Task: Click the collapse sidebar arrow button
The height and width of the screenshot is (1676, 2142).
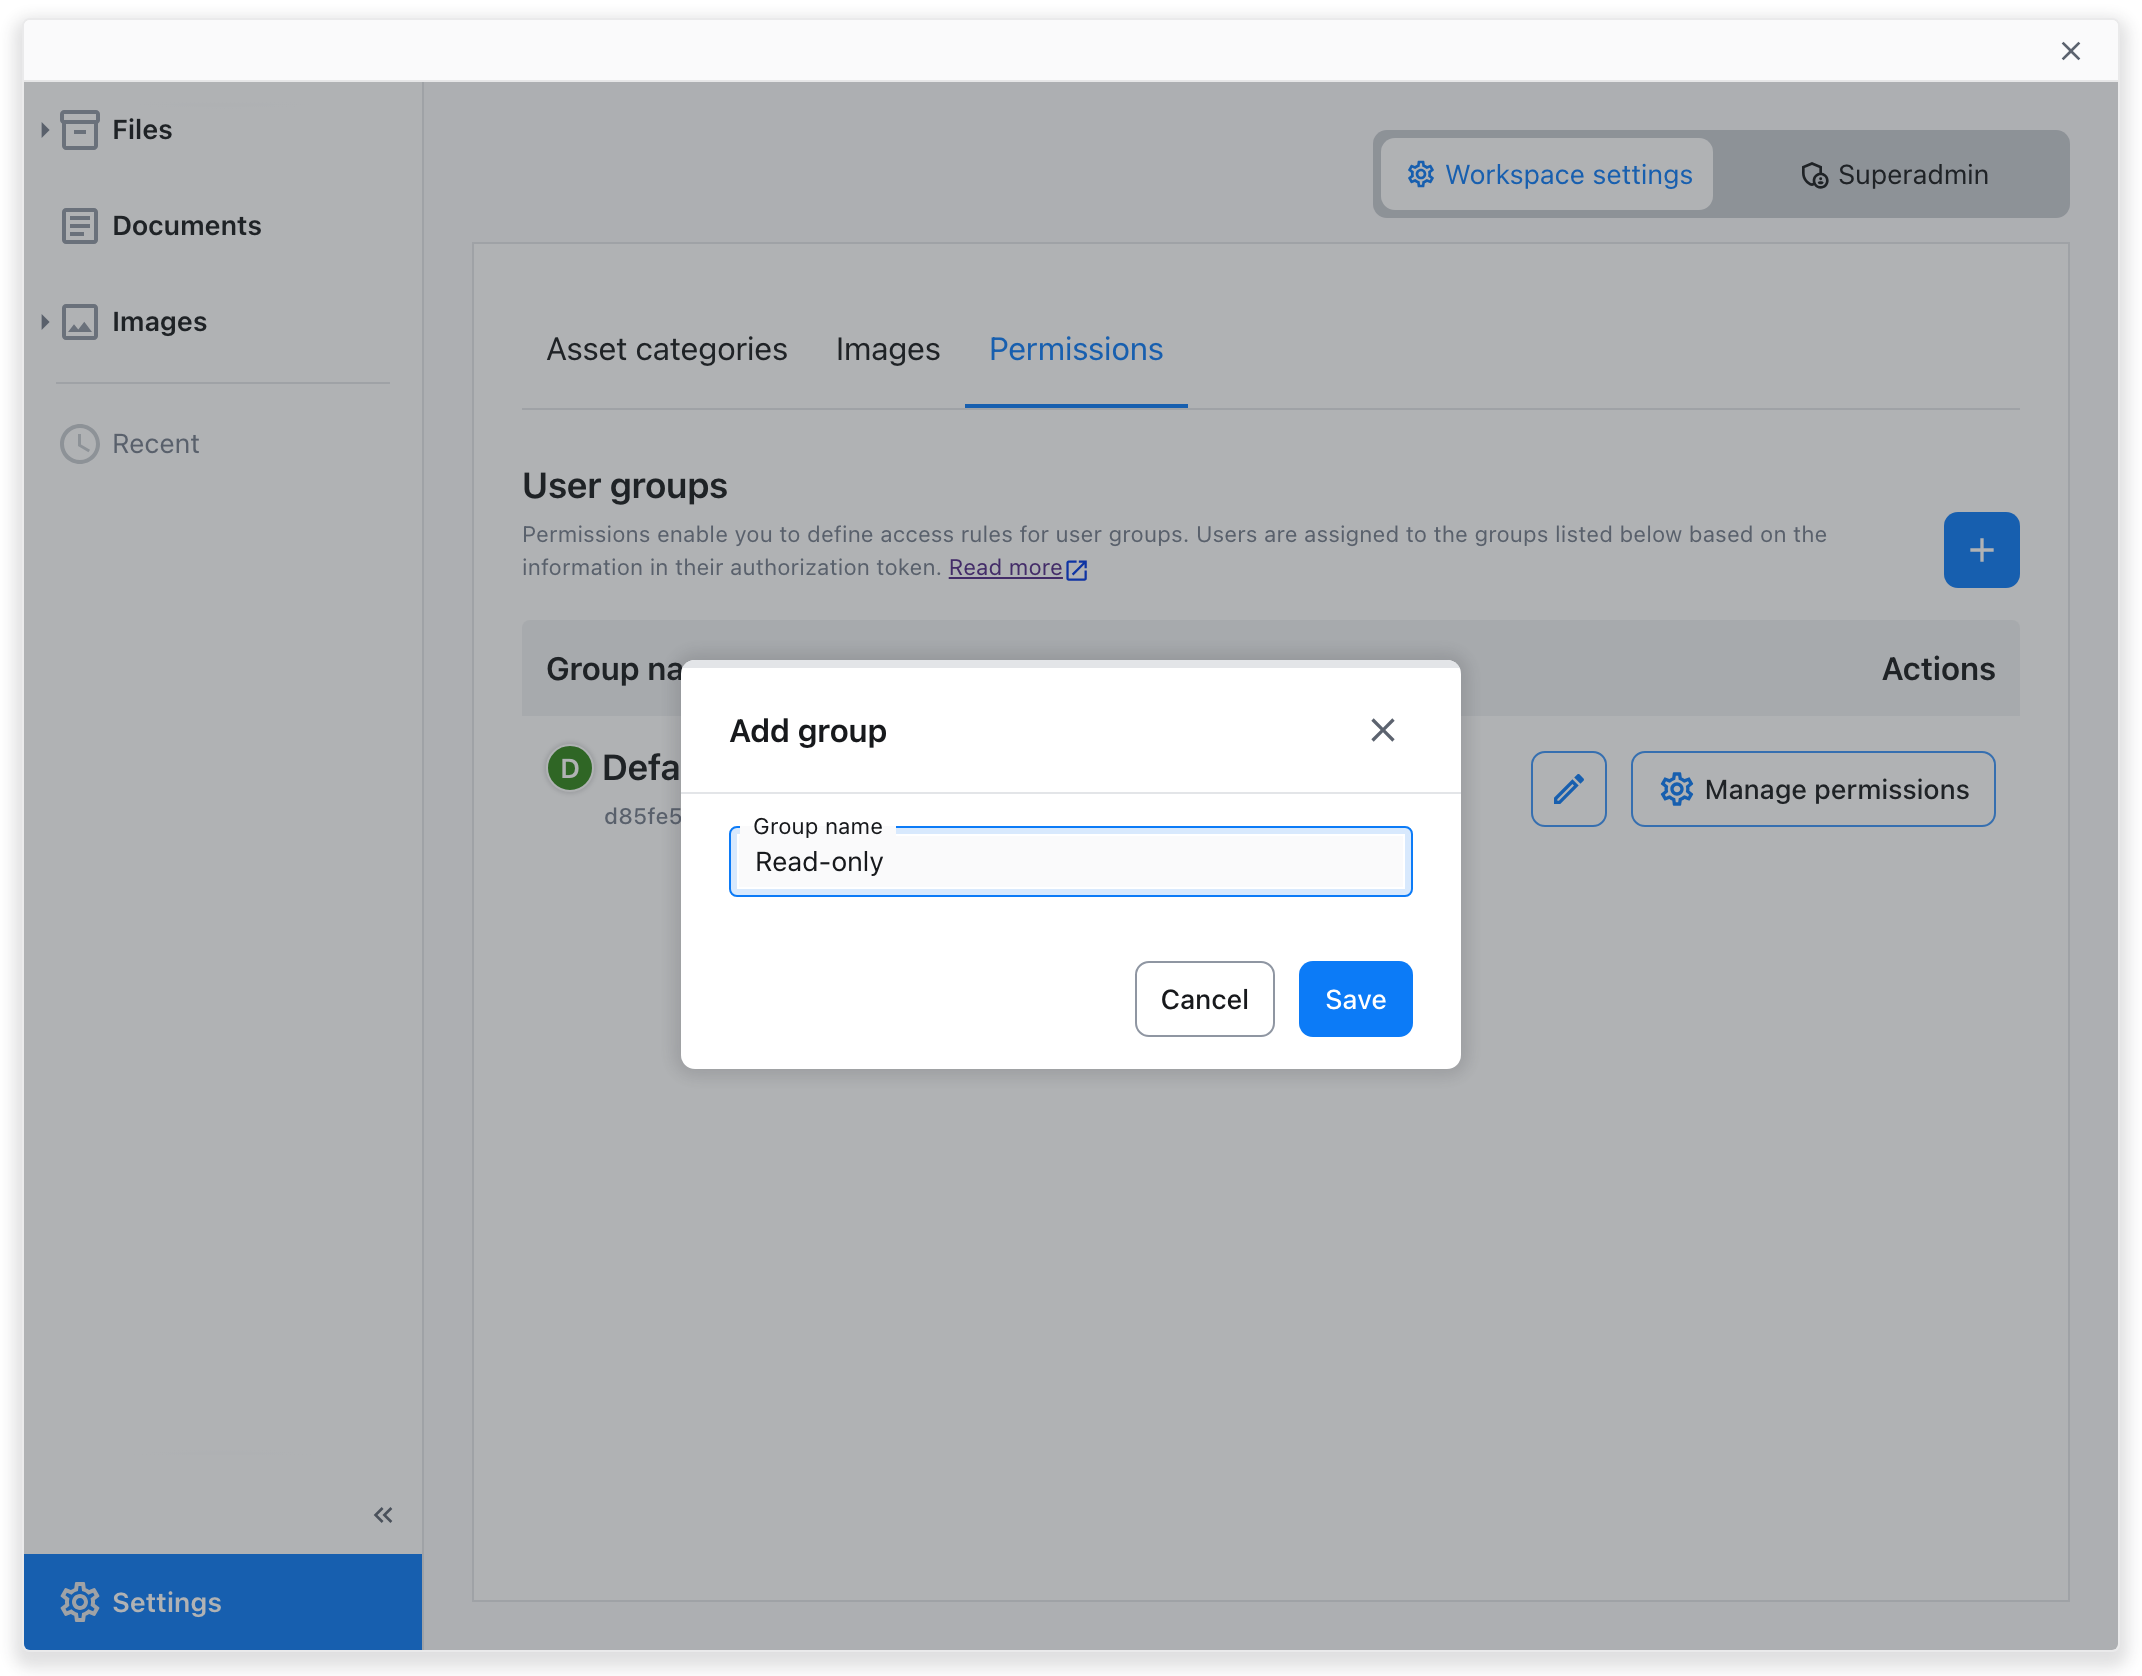Action: 382,1513
